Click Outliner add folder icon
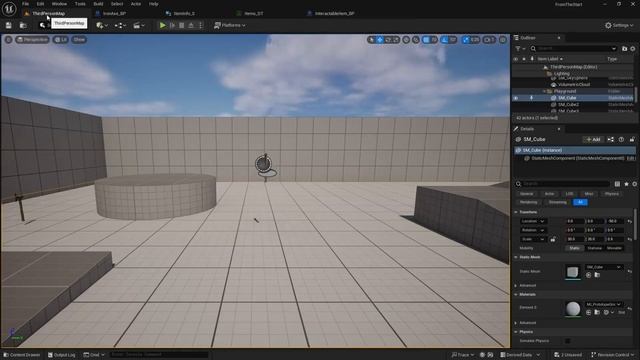Screen dimensions: 640x360 (x=624, y=49)
